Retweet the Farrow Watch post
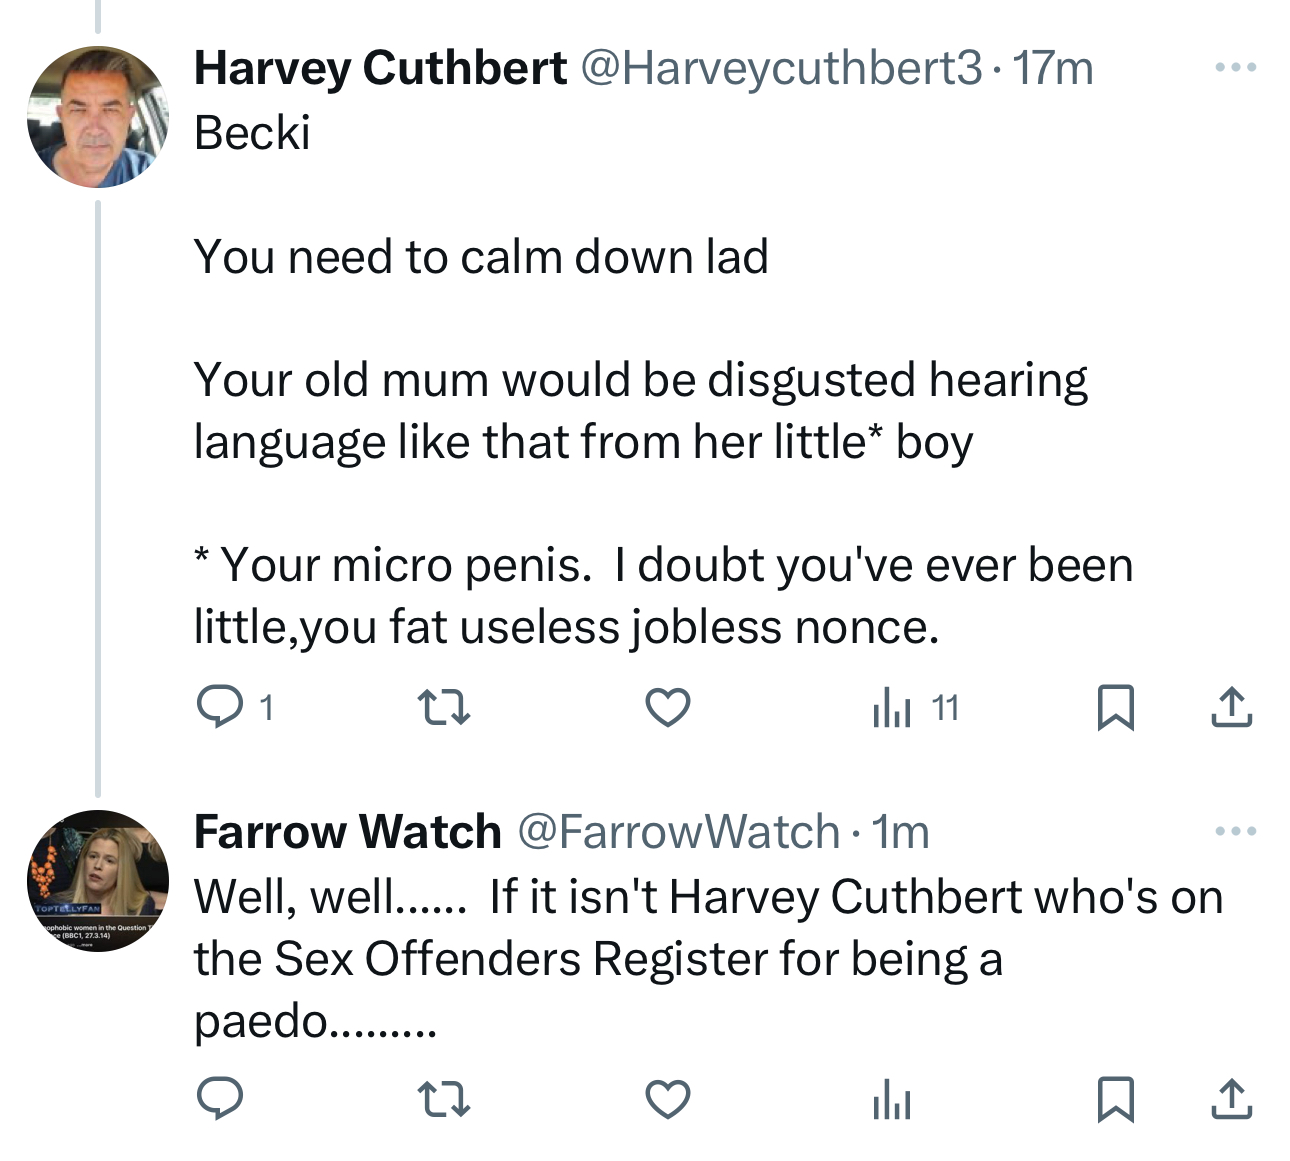This screenshot has height=1161, width=1290. 443,1100
